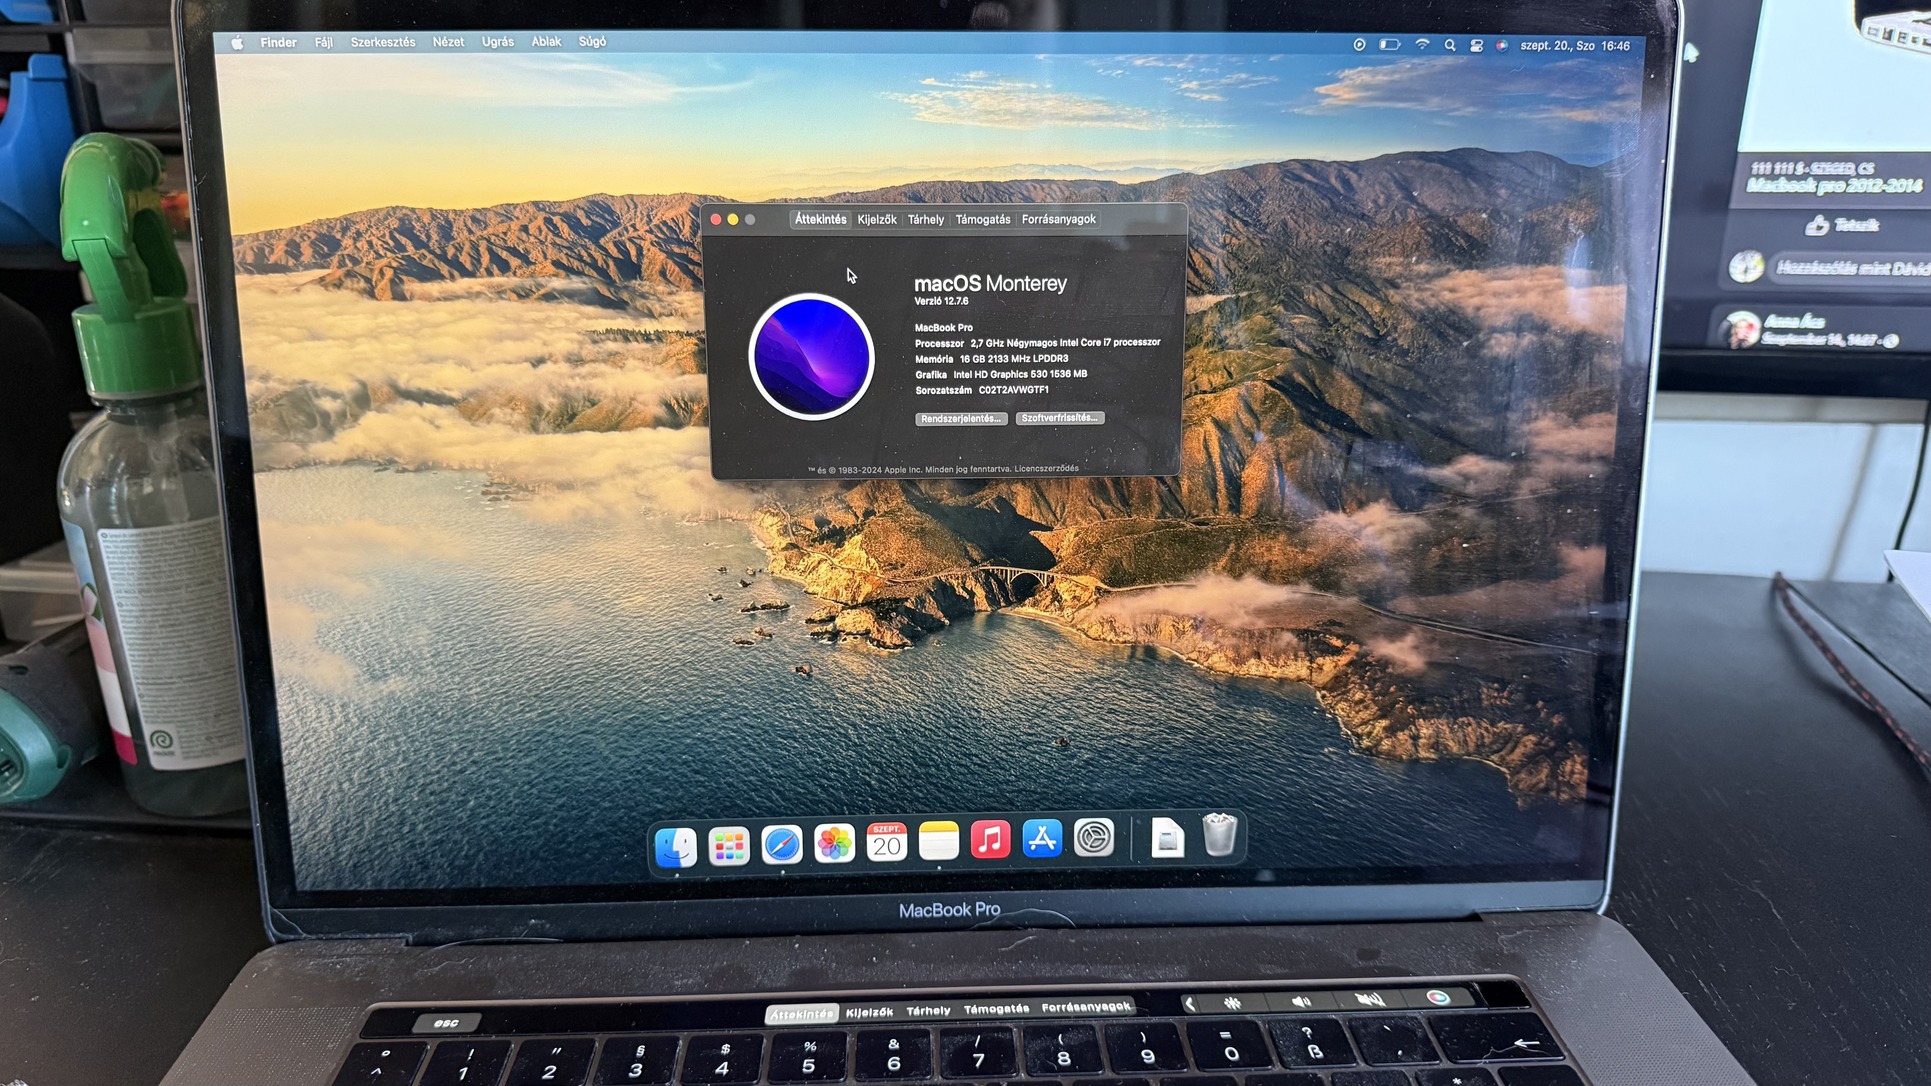Open the Apple menu
Screen dimensions: 1931x1086
237,43
